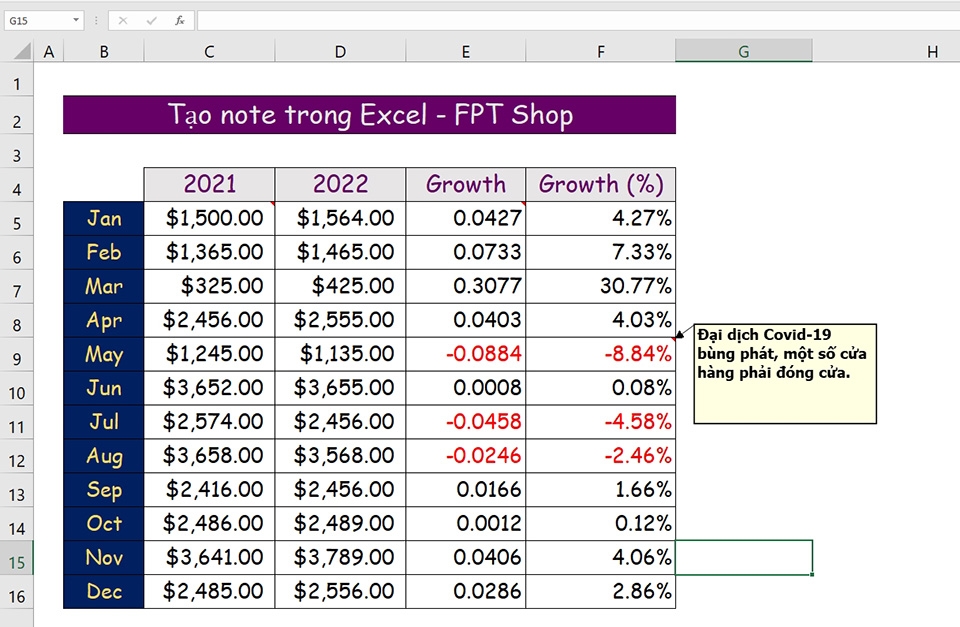Click the red value -0.0458
This screenshot has width=960, height=627.
pyautogui.click(x=466, y=422)
